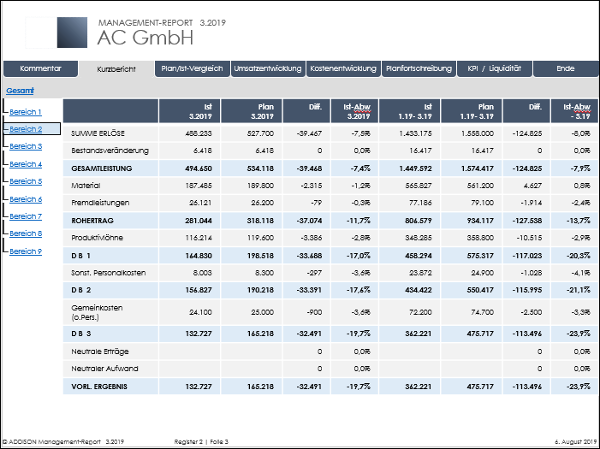Go to Bereich 4
Viewport: 600px width, 449px height.
(26, 164)
